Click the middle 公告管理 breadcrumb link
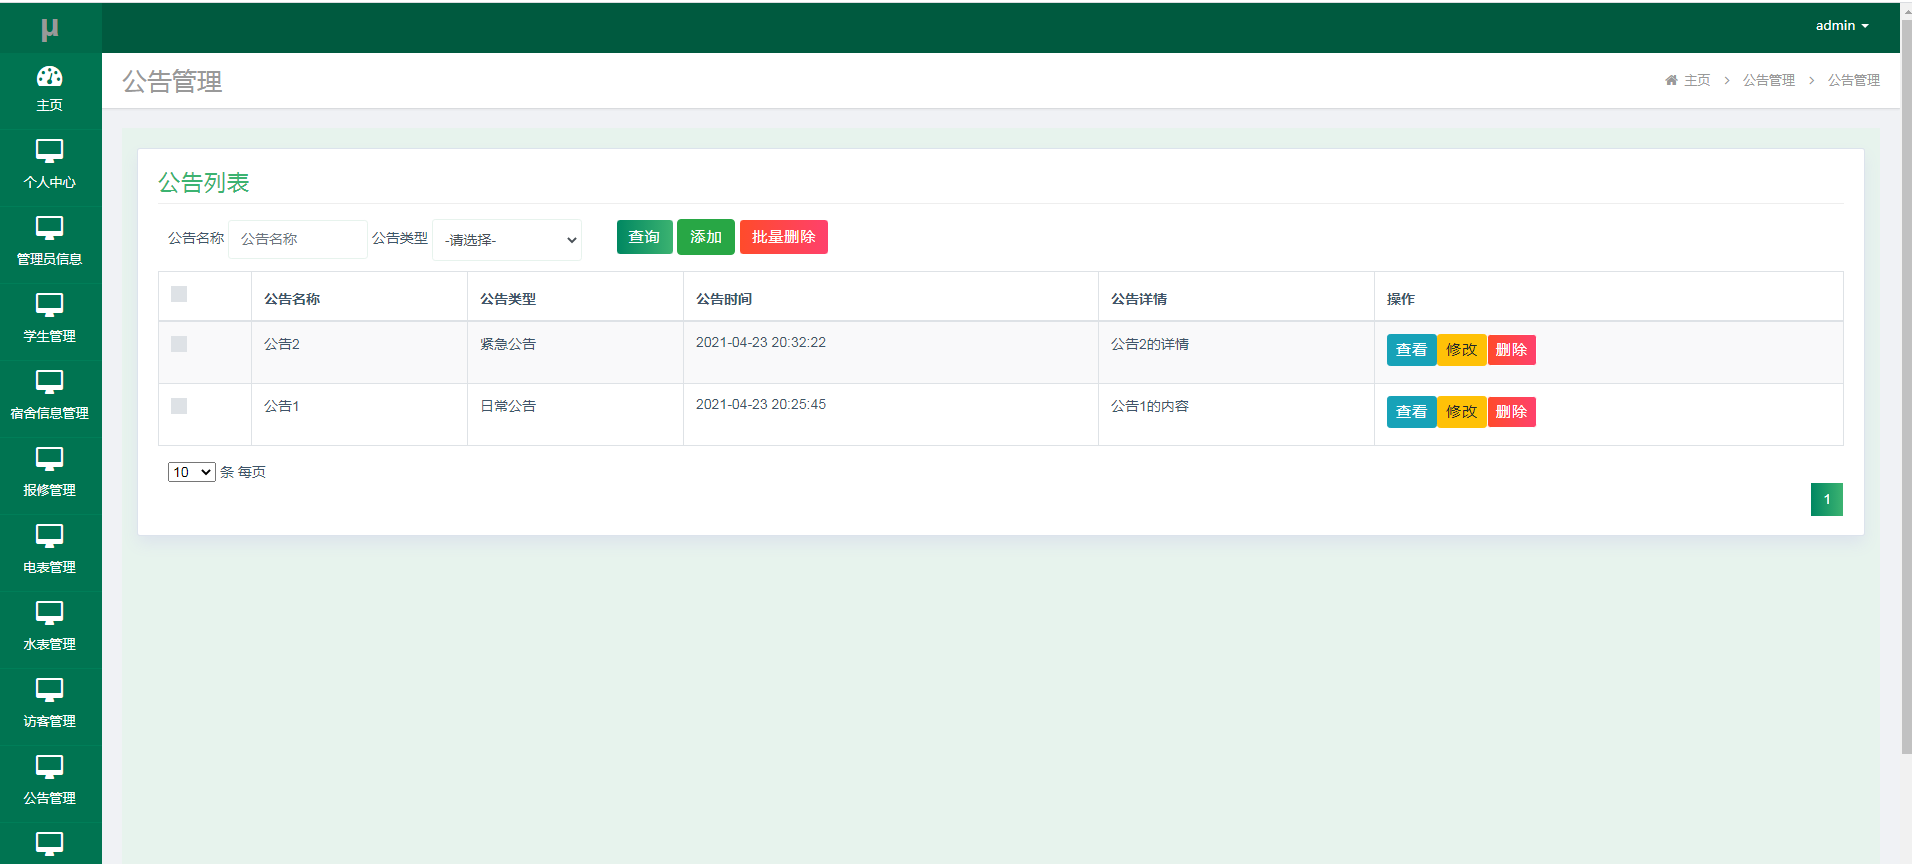 (1769, 80)
